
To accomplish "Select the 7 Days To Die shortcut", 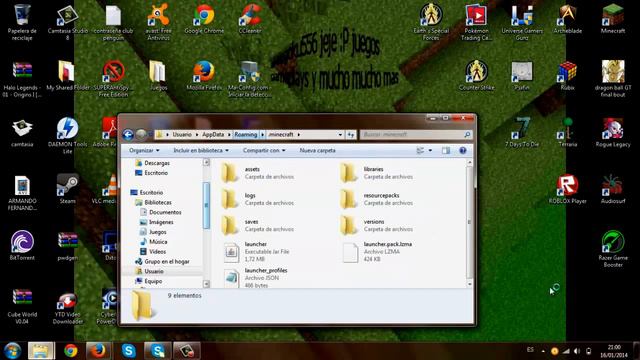I will (522, 132).
